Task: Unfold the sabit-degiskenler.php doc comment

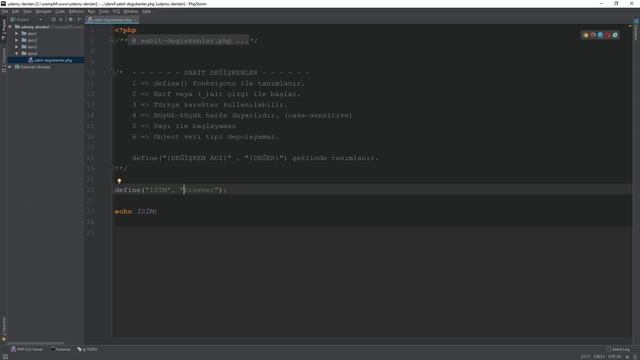Action: point(112,41)
